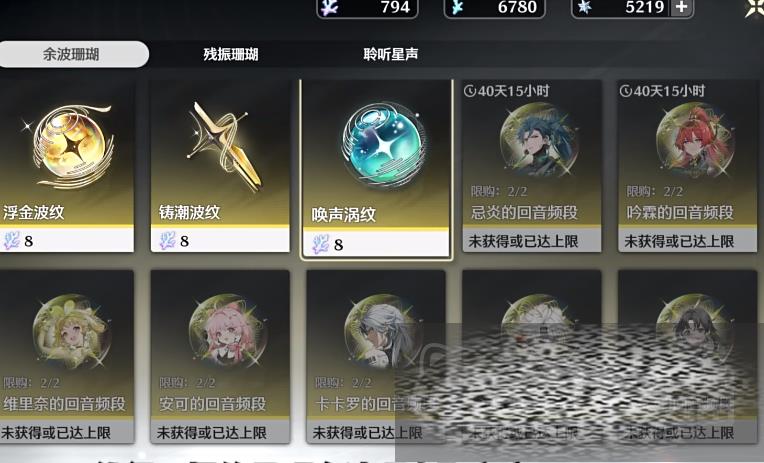Click the 6780 currency counter

pyautogui.click(x=495, y=8)
